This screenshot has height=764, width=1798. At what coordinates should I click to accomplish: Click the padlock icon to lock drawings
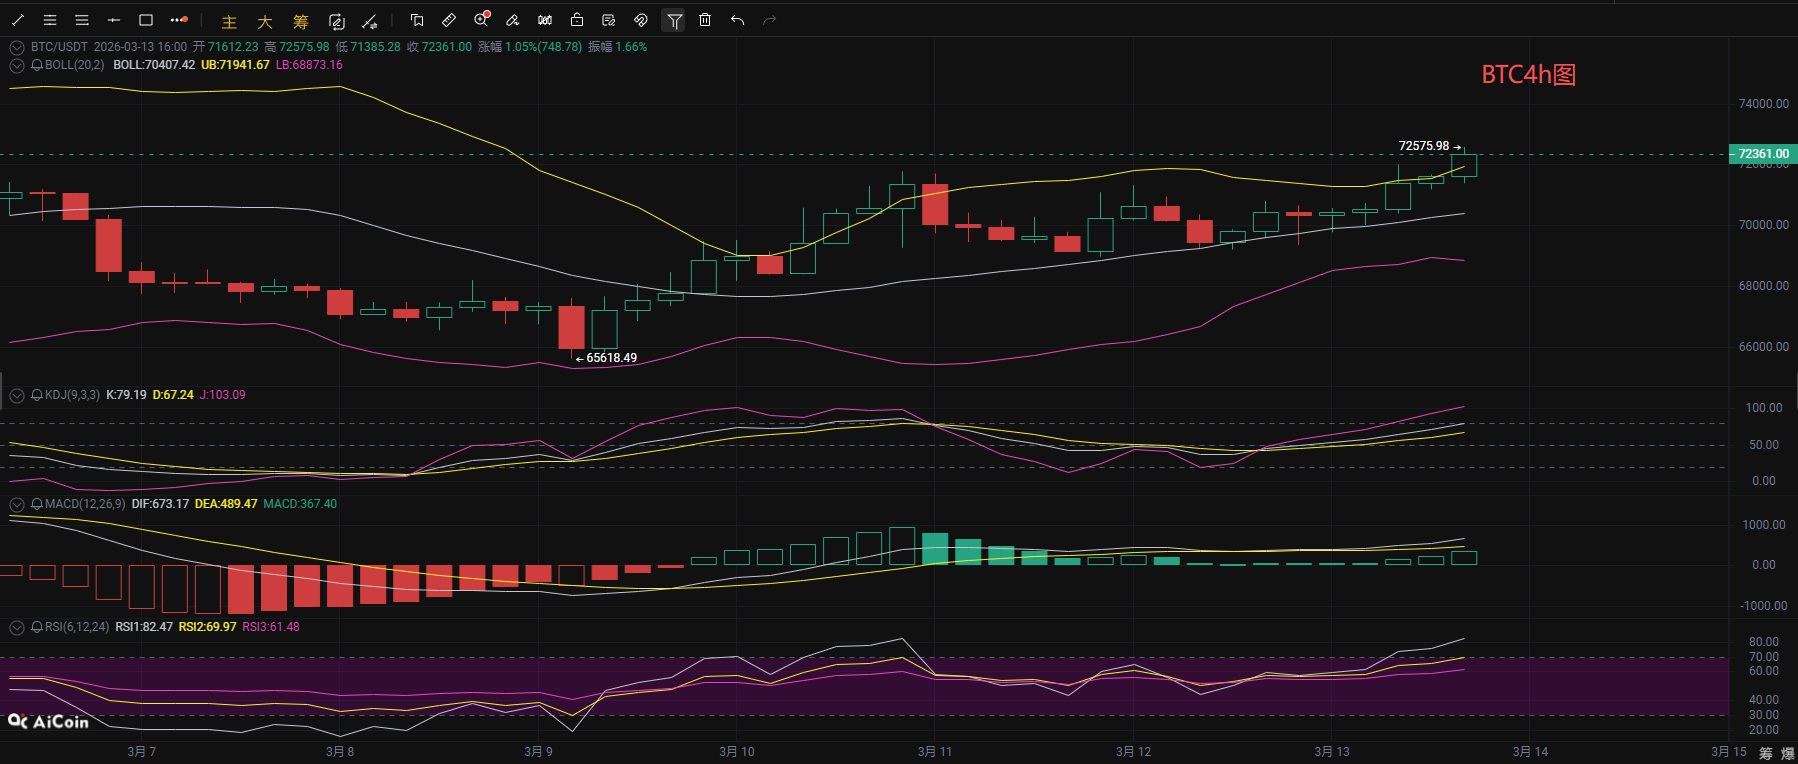577,20
